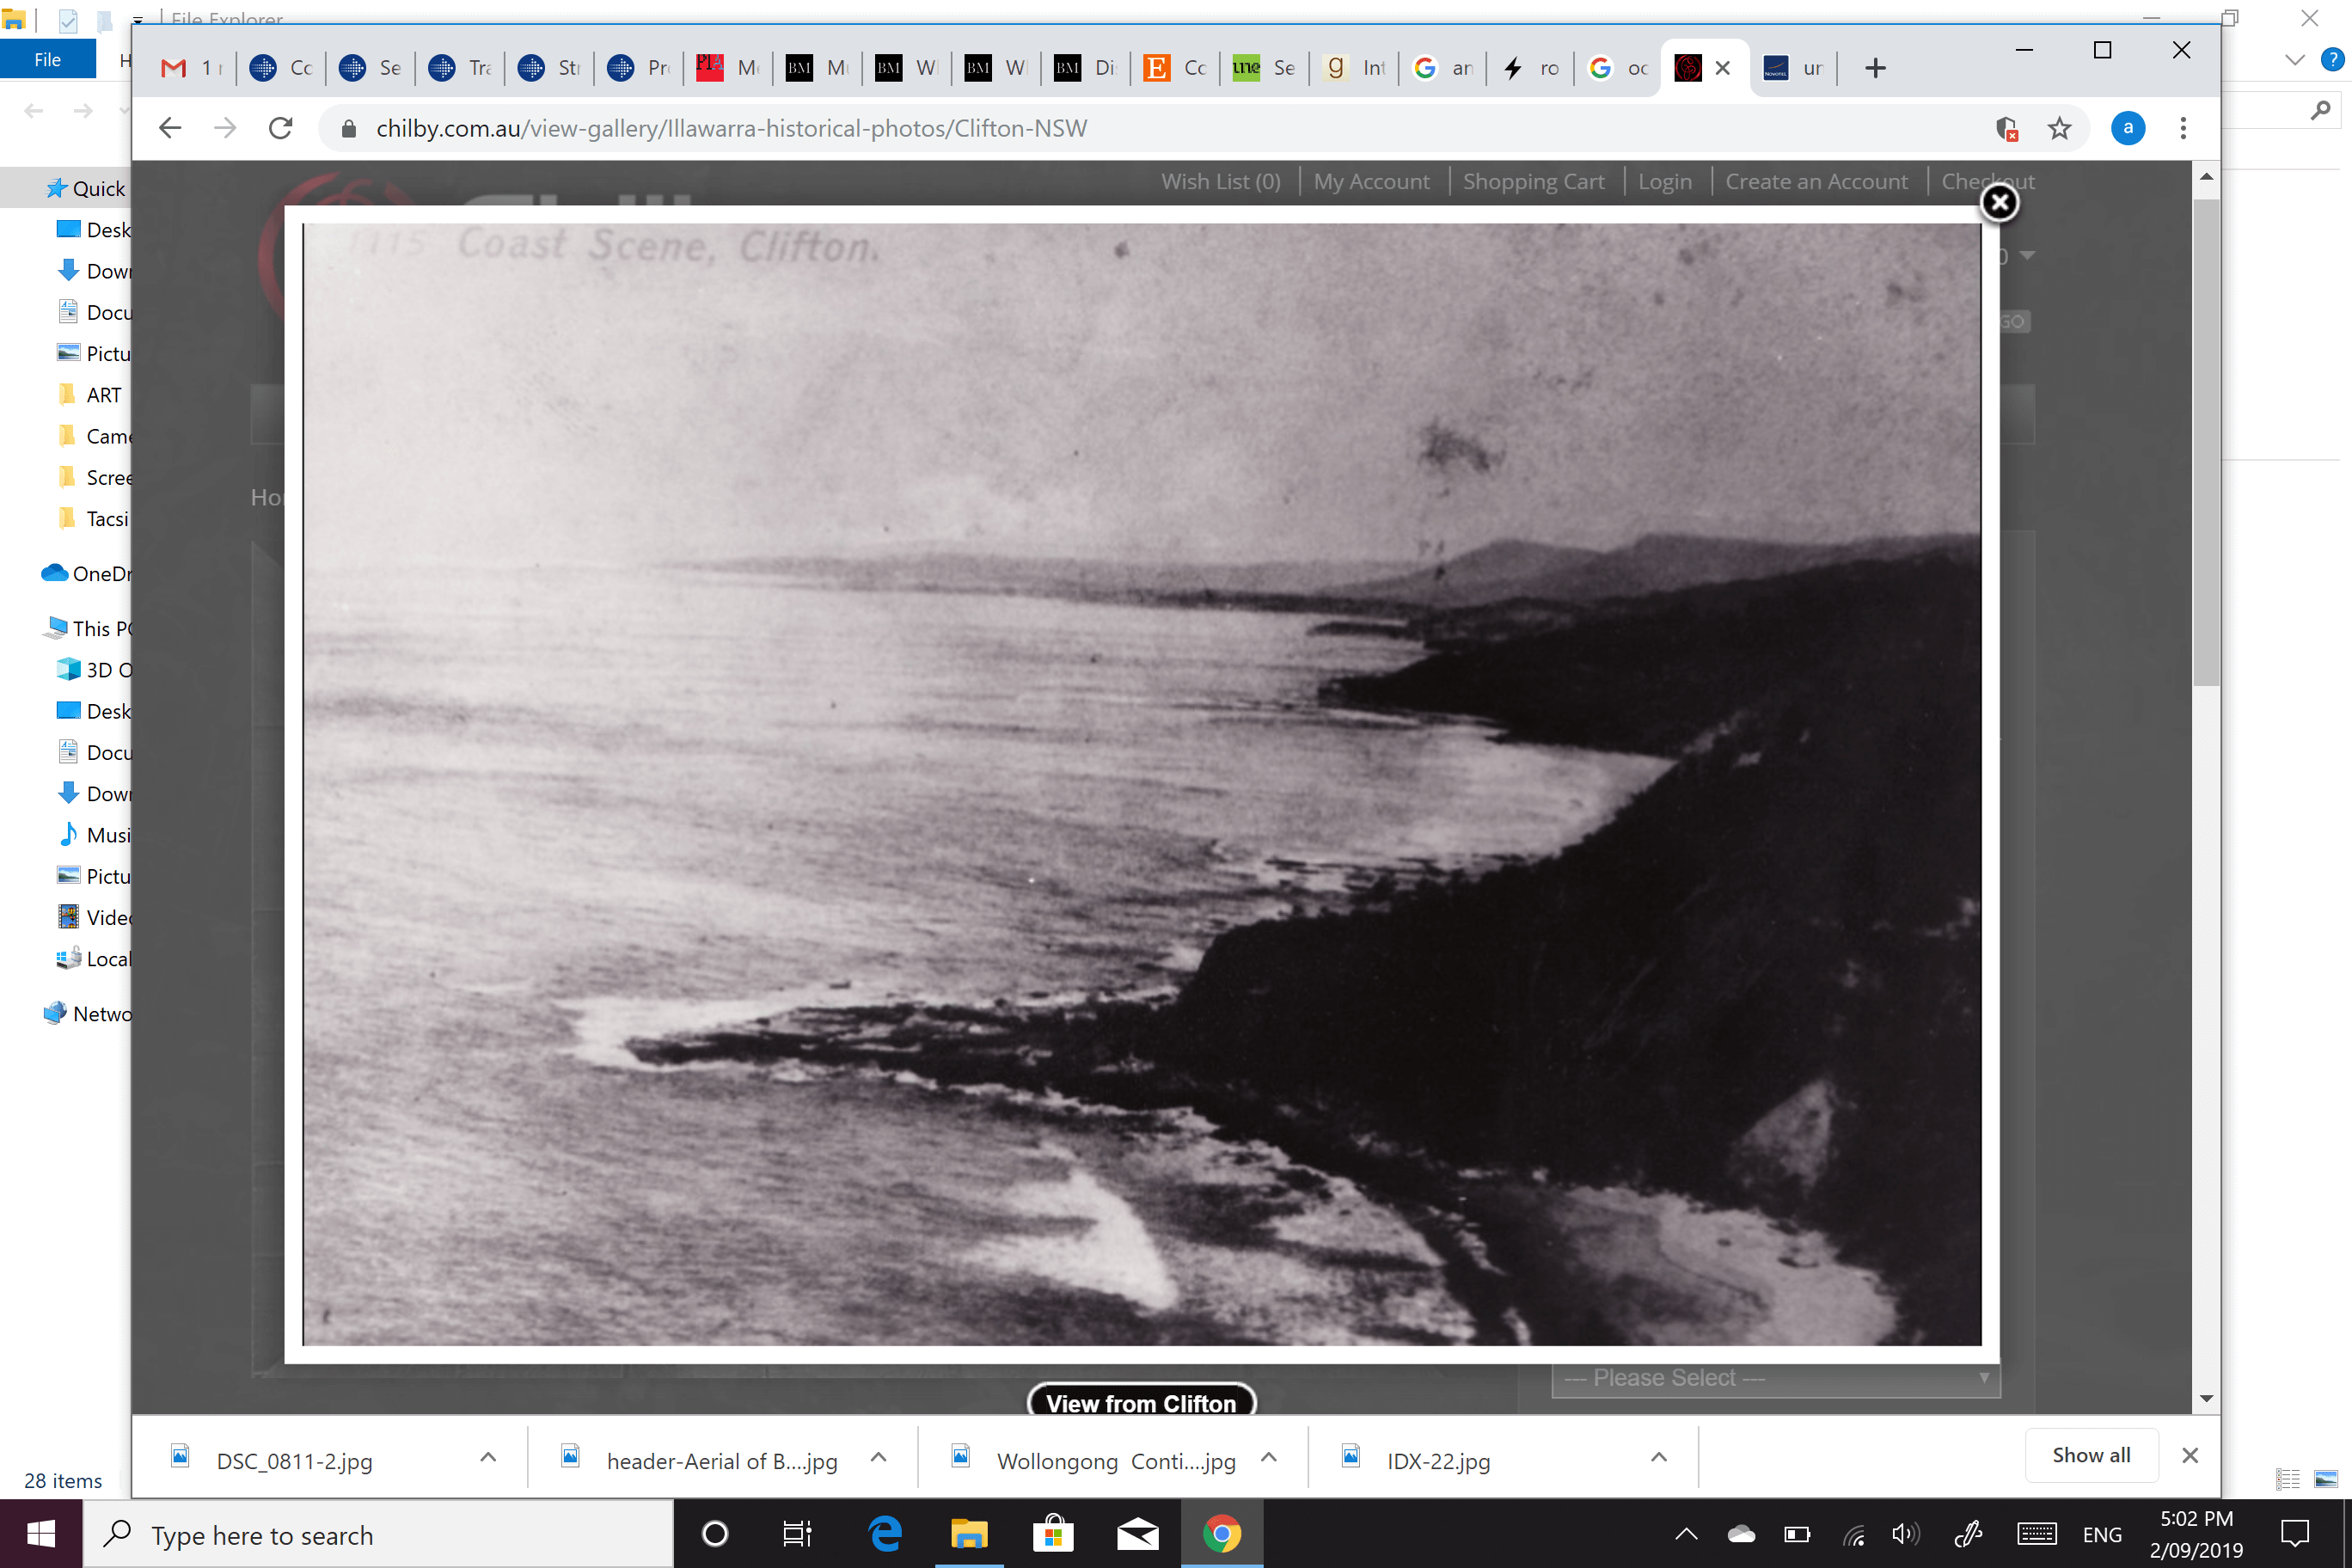Go back to previous page
Viewport: 2352px width, 1568px height.
click(170, 128)
